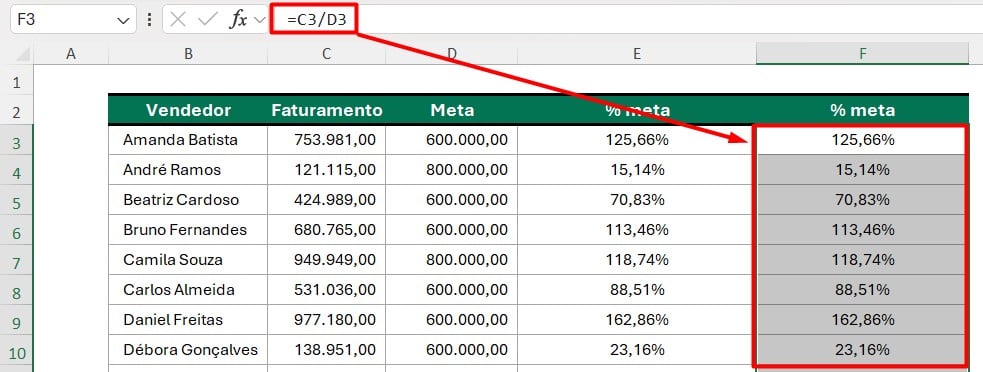This screenshot has width=983, height=372.
Task: Click Faturamento value 753.981,00
Action: click(327, 140)
